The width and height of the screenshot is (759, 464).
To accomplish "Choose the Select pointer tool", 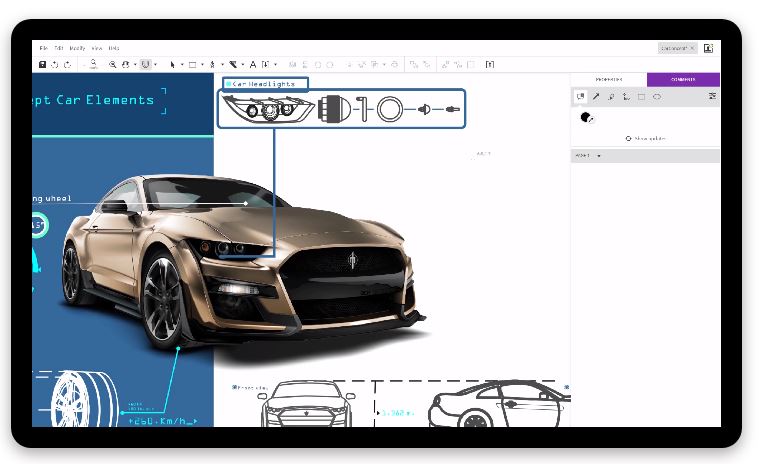I will coord(172,64).
